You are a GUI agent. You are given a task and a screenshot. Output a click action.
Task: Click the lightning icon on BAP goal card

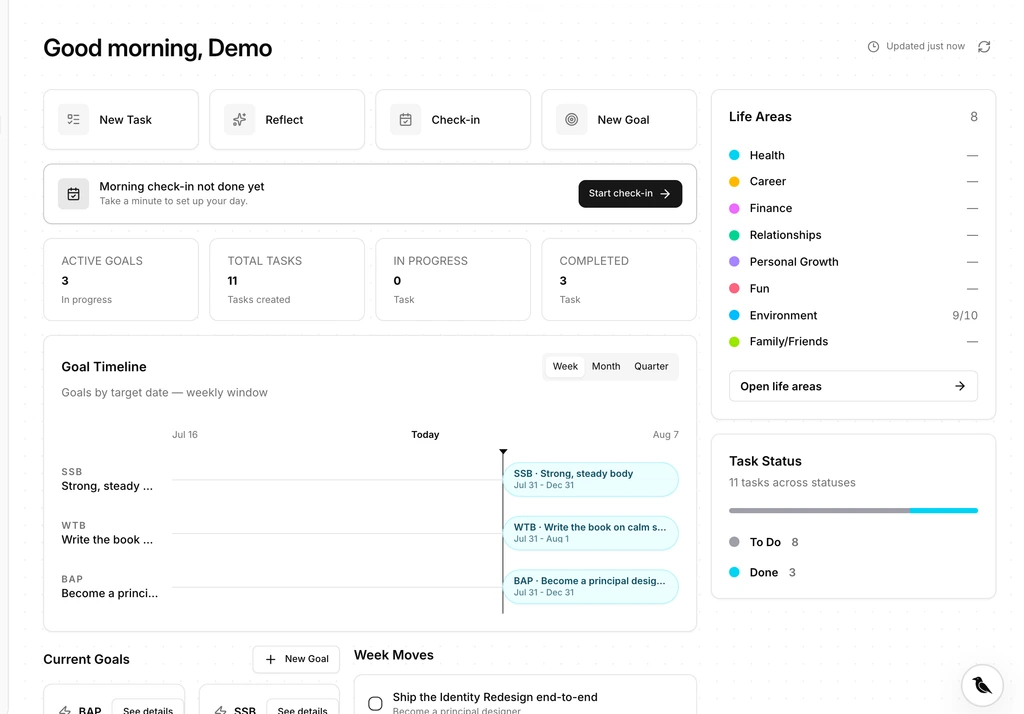[65, 710]
